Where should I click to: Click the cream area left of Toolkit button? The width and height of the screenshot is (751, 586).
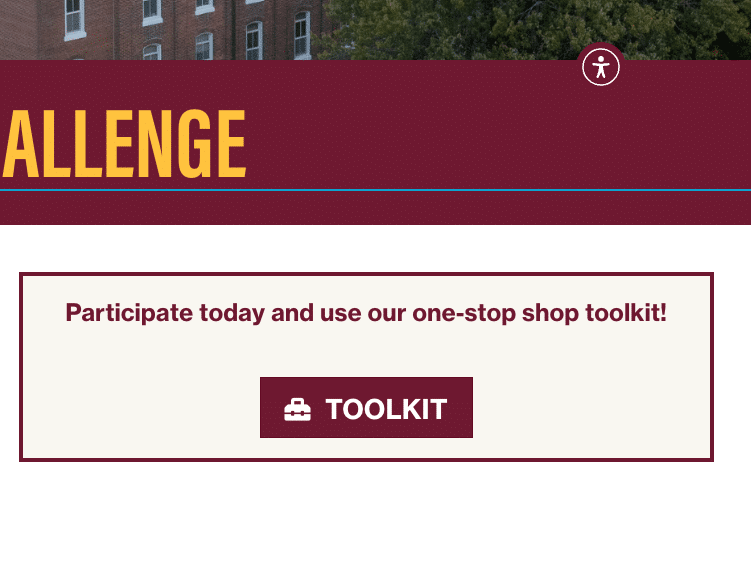[140, 408]
